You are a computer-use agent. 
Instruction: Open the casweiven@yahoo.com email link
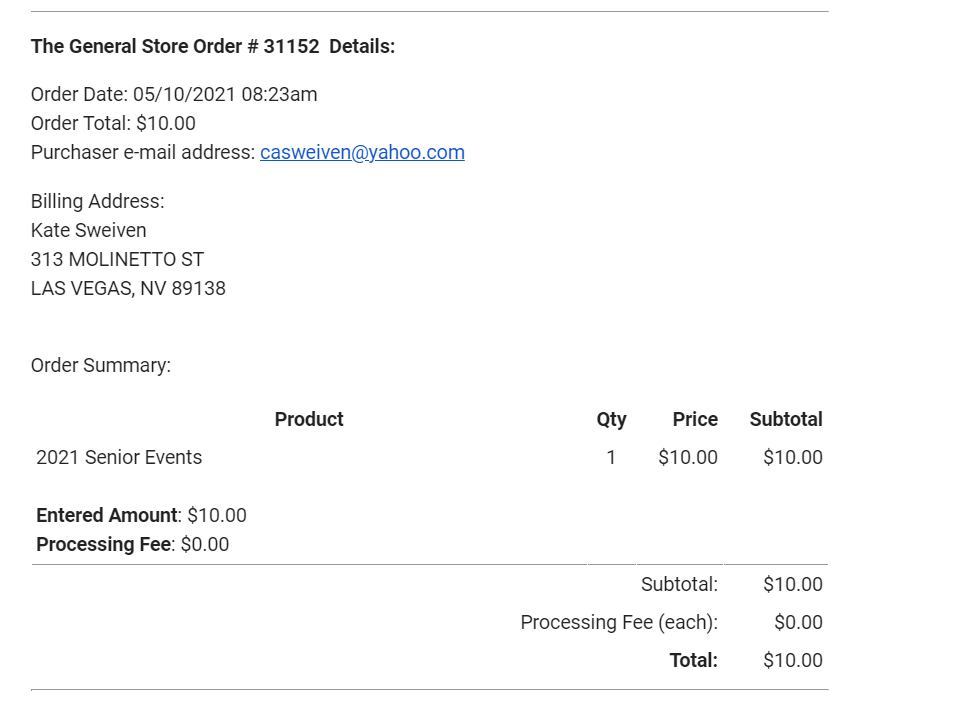click(x=362, y=153)
